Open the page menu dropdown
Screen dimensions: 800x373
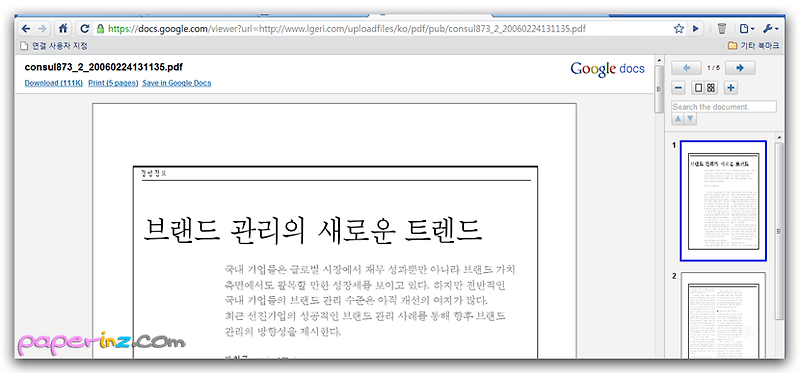[x=747, y=29]
